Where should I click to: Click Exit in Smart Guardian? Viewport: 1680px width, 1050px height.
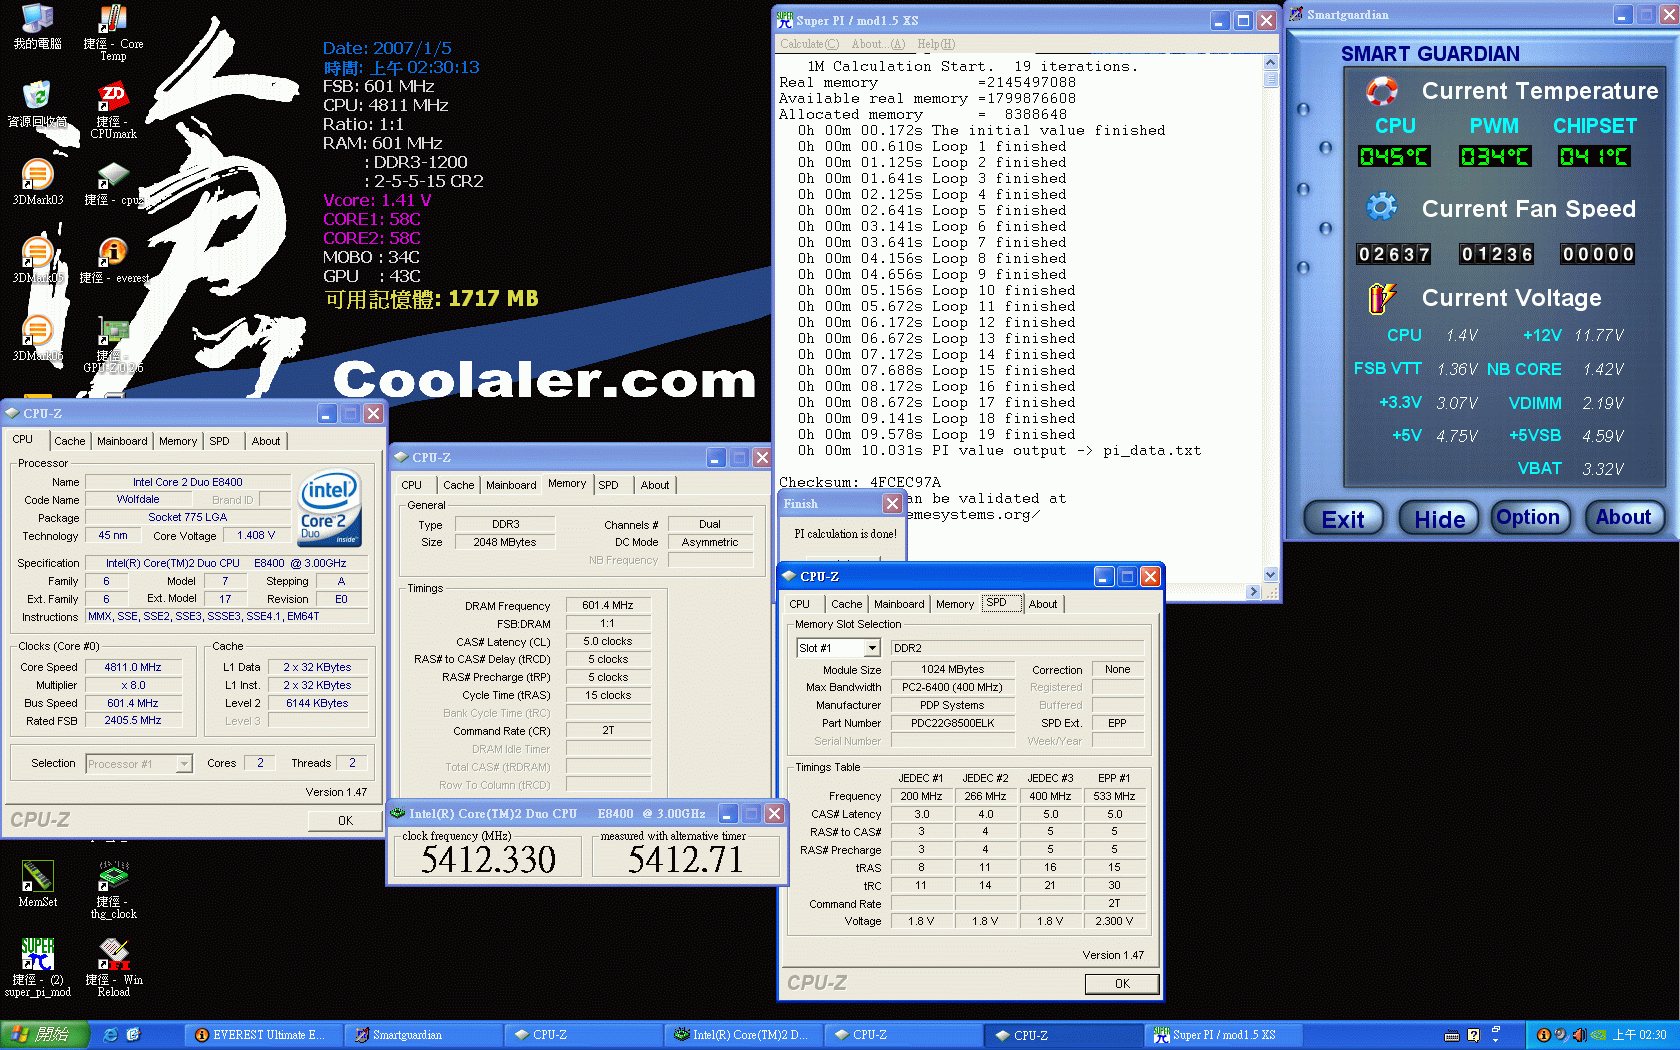[x=1343, y=518]
